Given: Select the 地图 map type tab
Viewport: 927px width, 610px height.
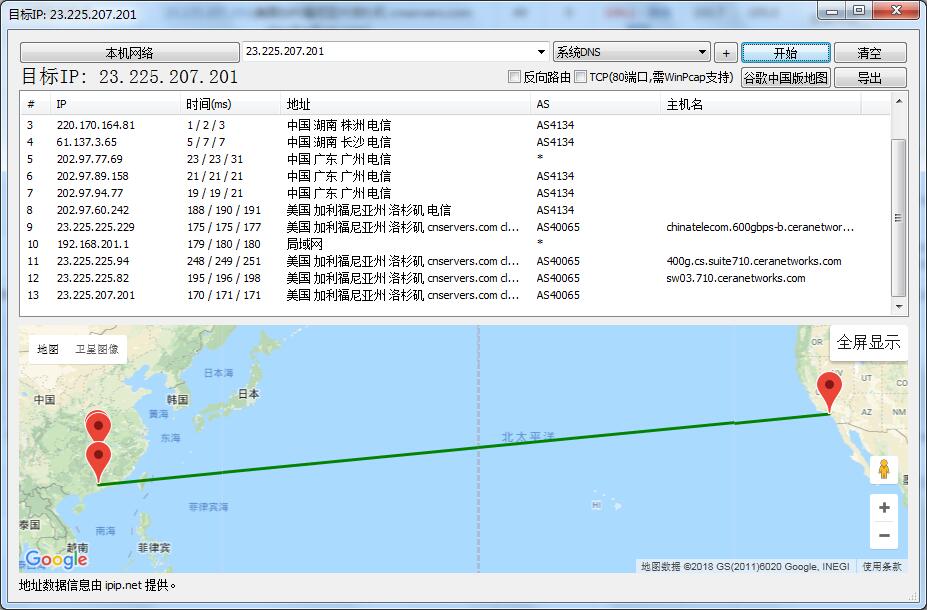Looking at the screenshot, I should coord(48,349).
